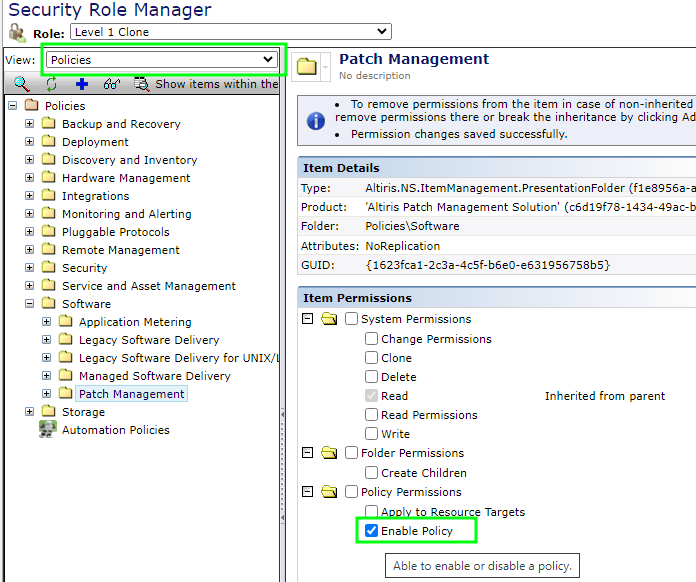Select the Patch Management tree item
This screenshot has width=696, height=582.
[x=131, y=394]
